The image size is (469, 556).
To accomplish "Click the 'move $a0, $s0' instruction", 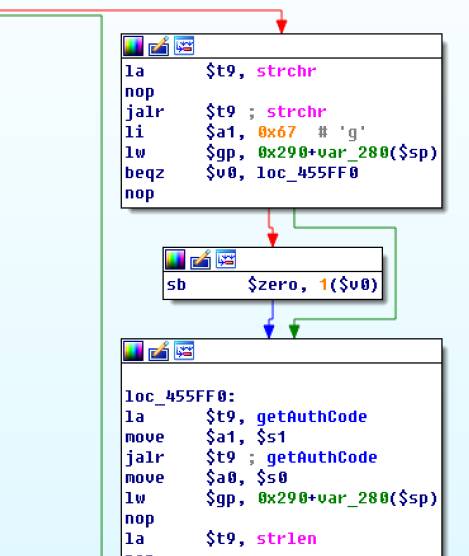I will tap(206, 478).
